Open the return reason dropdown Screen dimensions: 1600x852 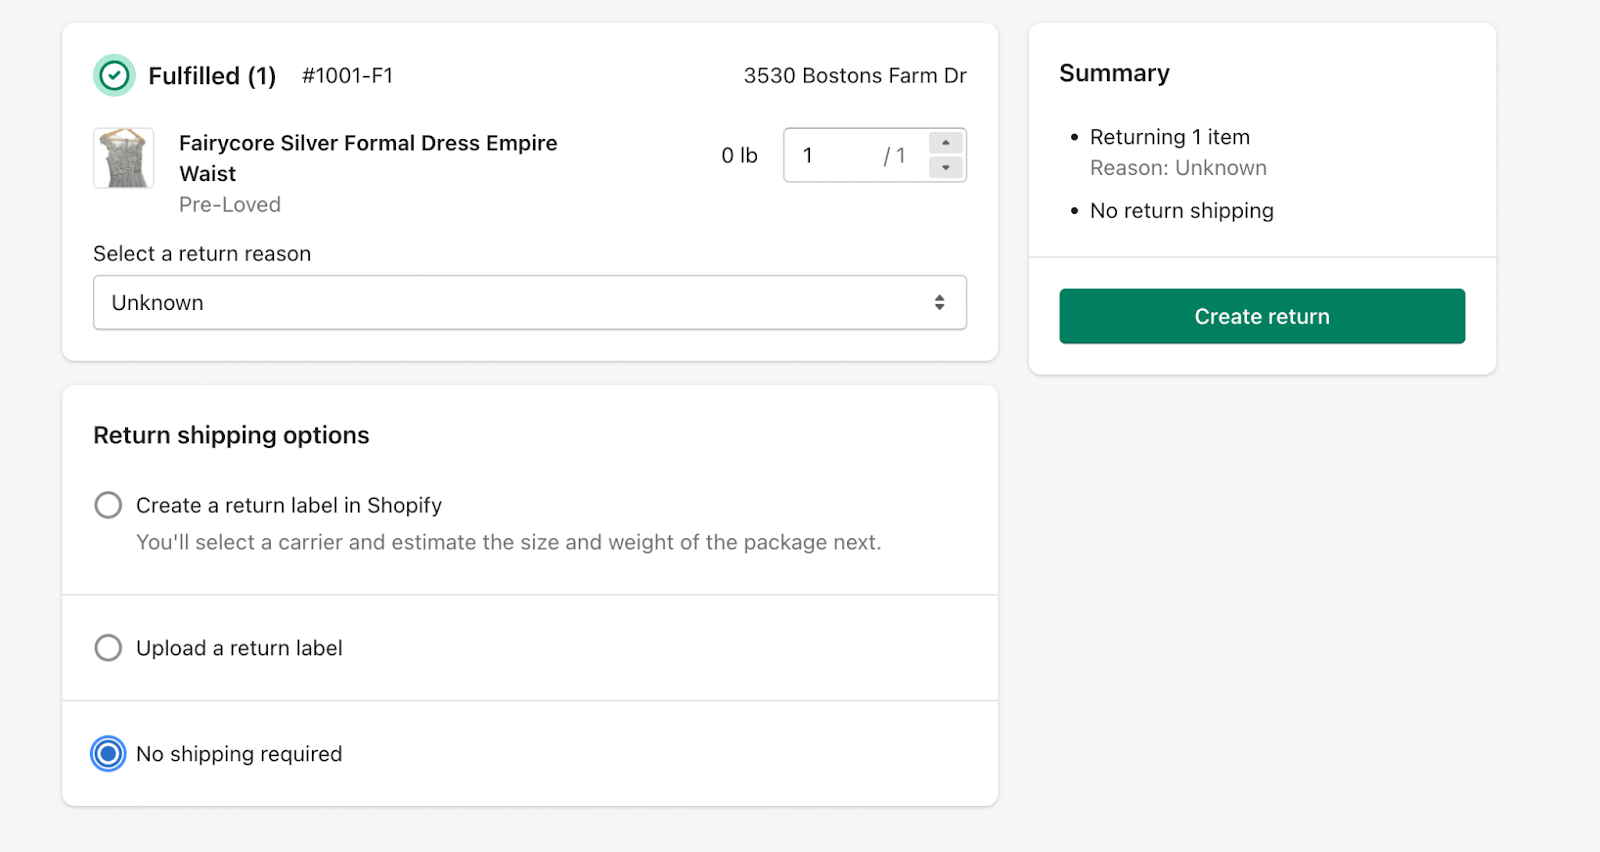(x=529, y=303)
